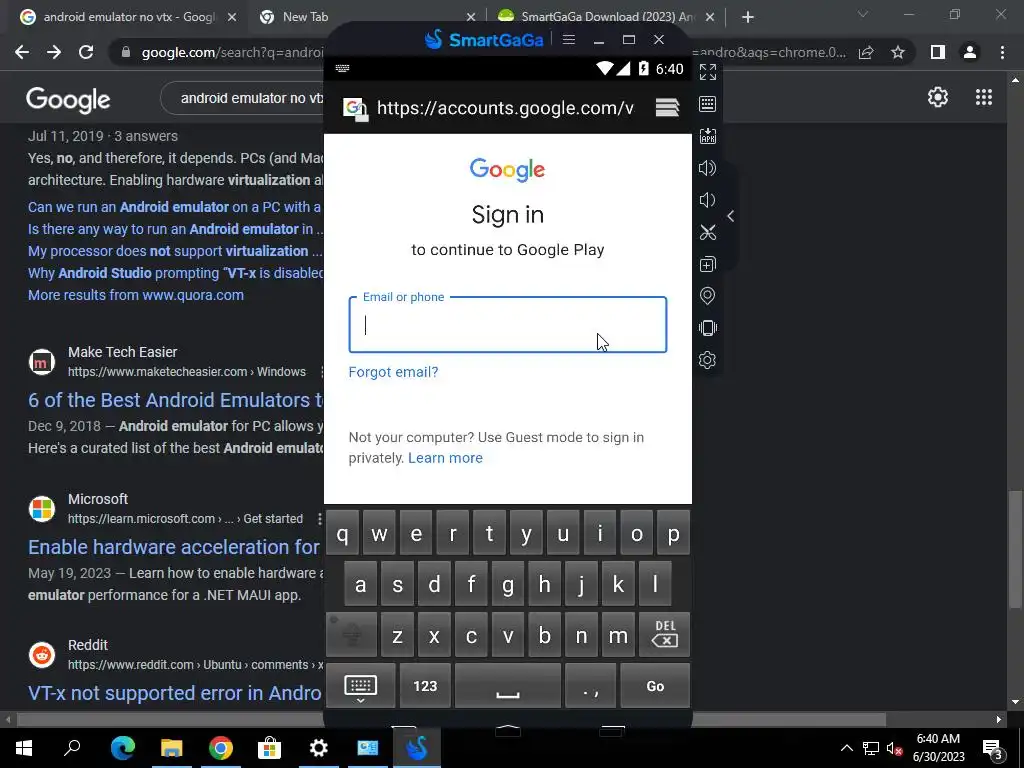This screenshot has width=1024, height=768.
Task: Tap the 123 numeric keyboard key
Action: (x=425, y=686)
